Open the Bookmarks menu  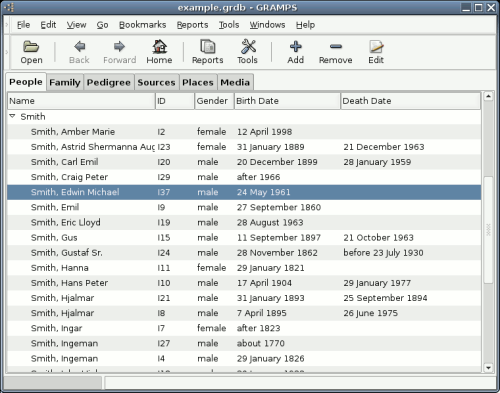[x=142, y=25]
